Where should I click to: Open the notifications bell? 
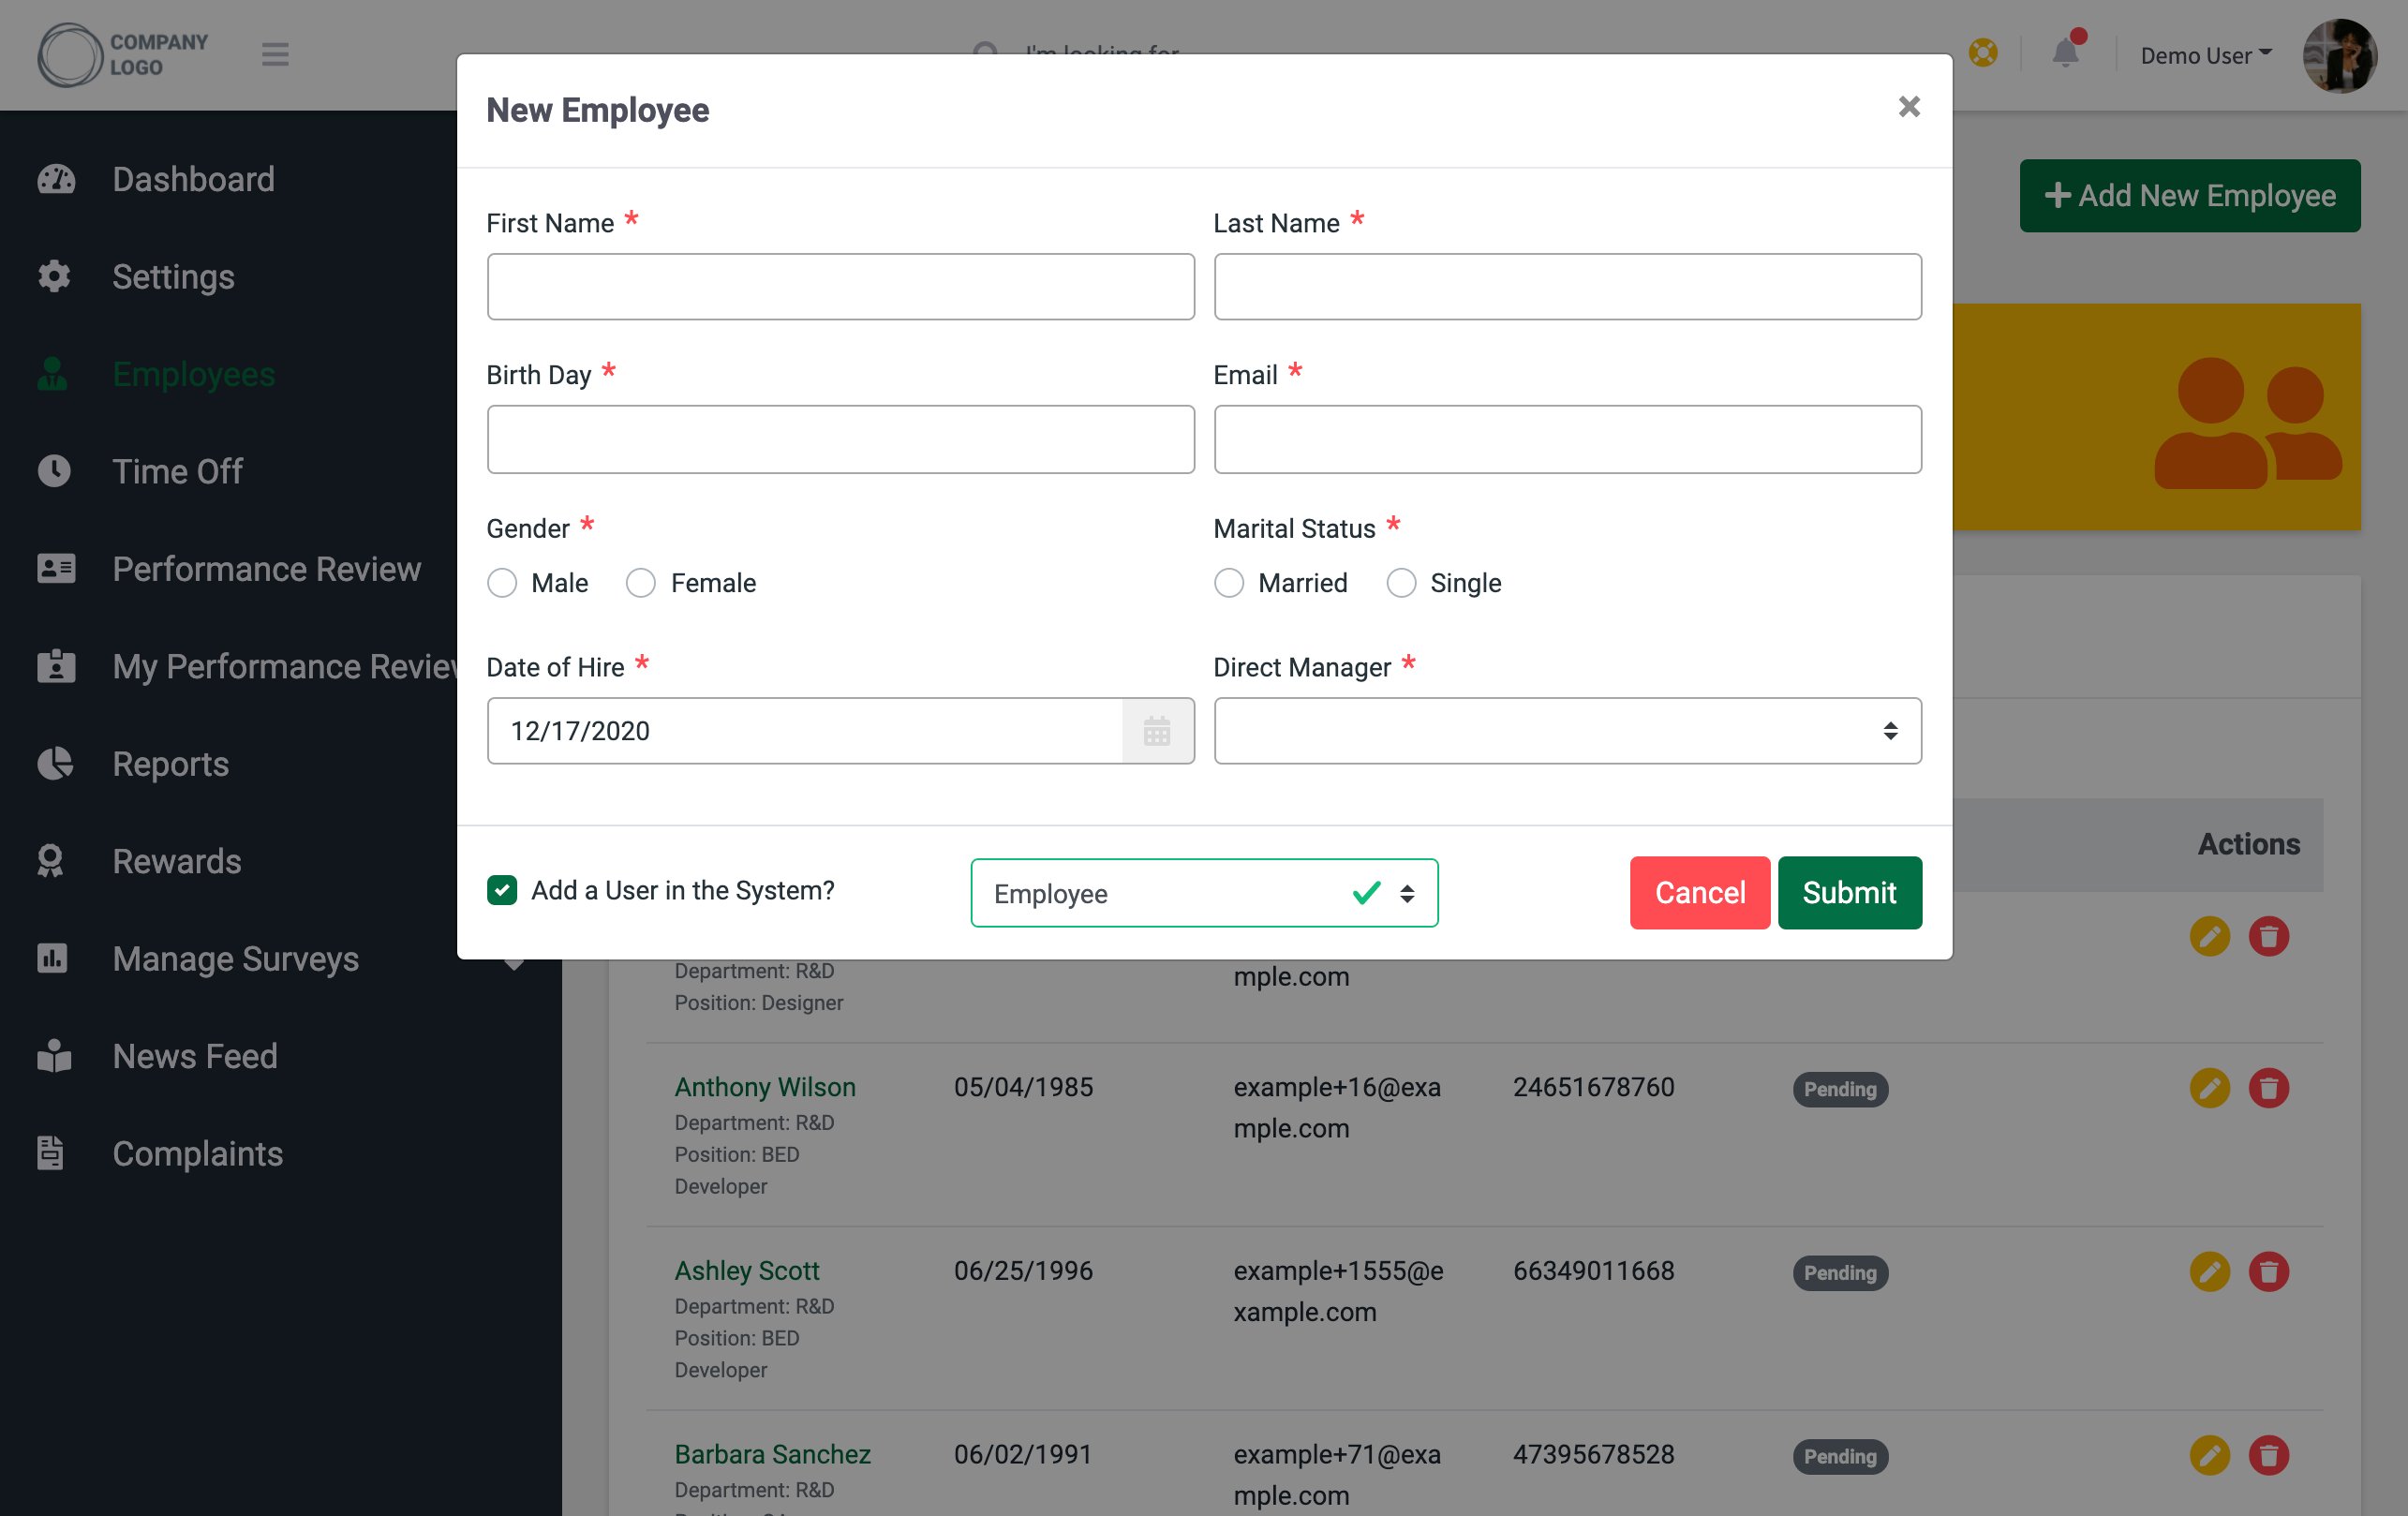point(2066,52)
